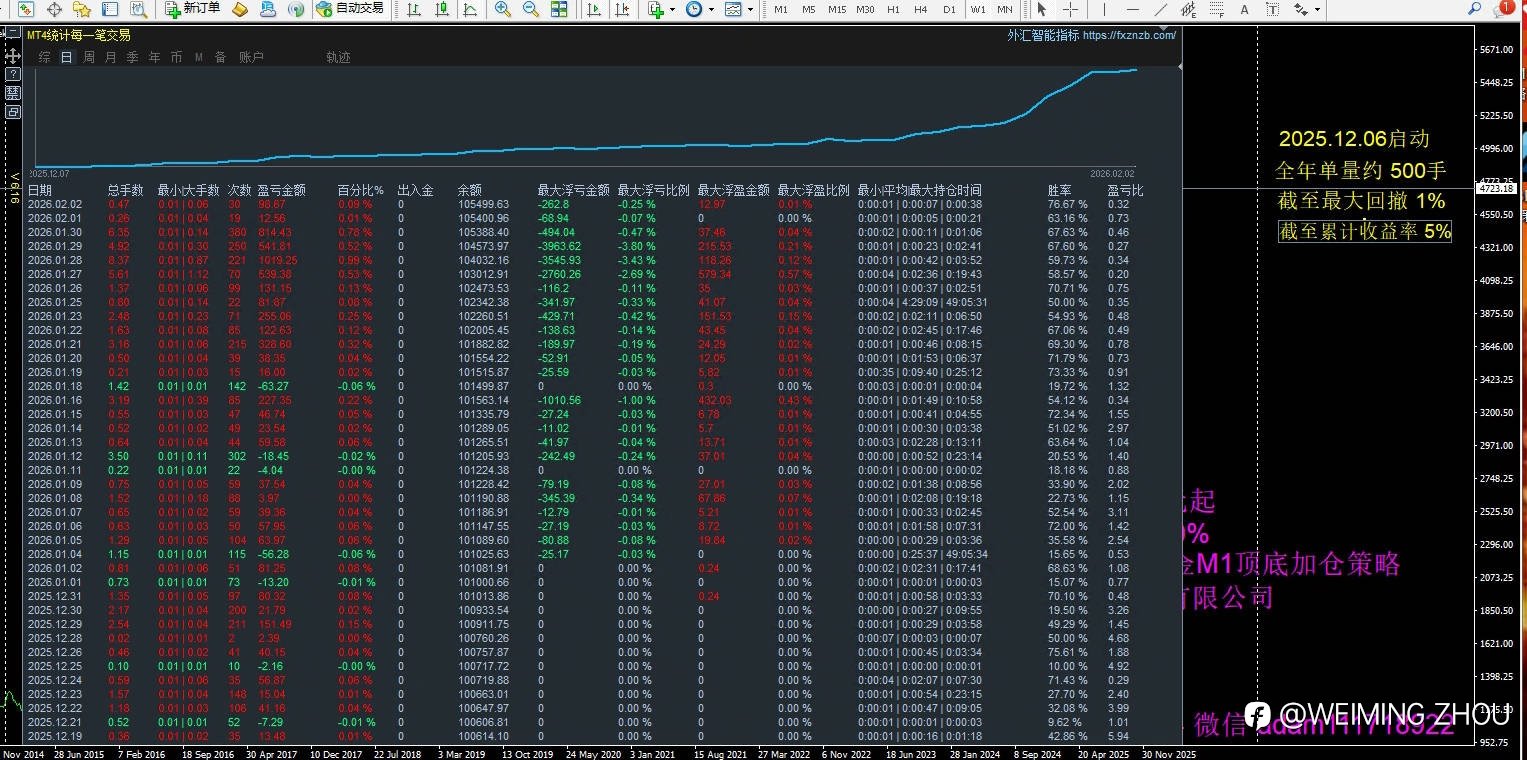The image size is (1527, 760).
Task: Switch chart to line chart mode
Action: tap(470, 9)
